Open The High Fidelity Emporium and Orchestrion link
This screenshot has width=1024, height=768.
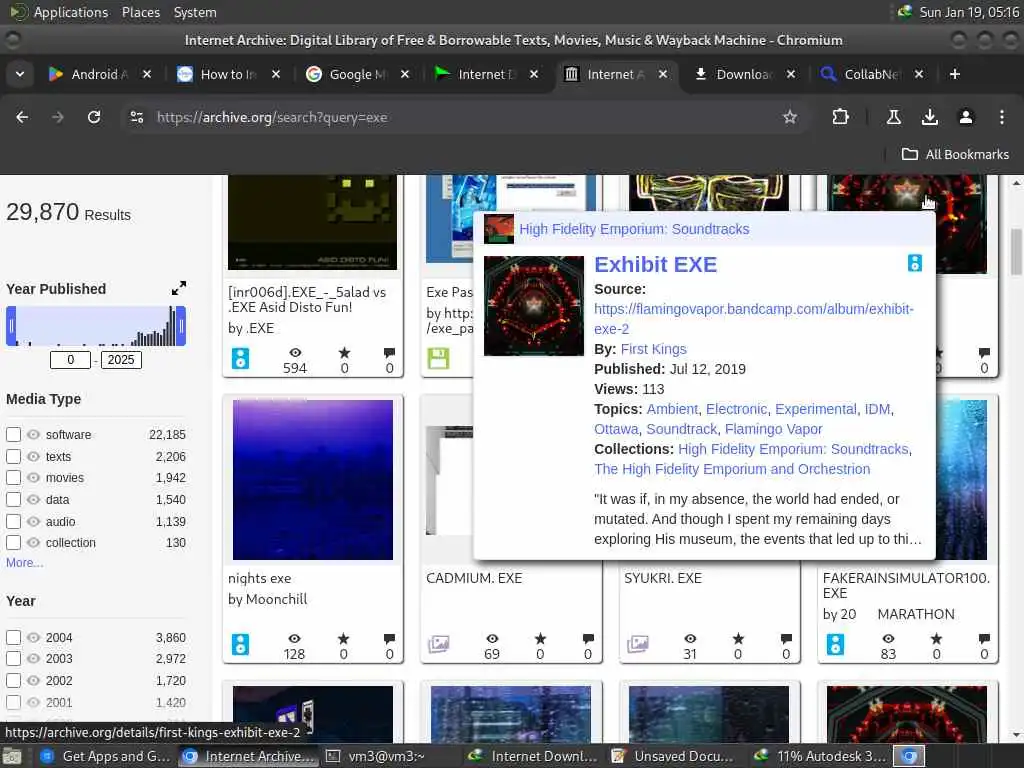point(731,469)
